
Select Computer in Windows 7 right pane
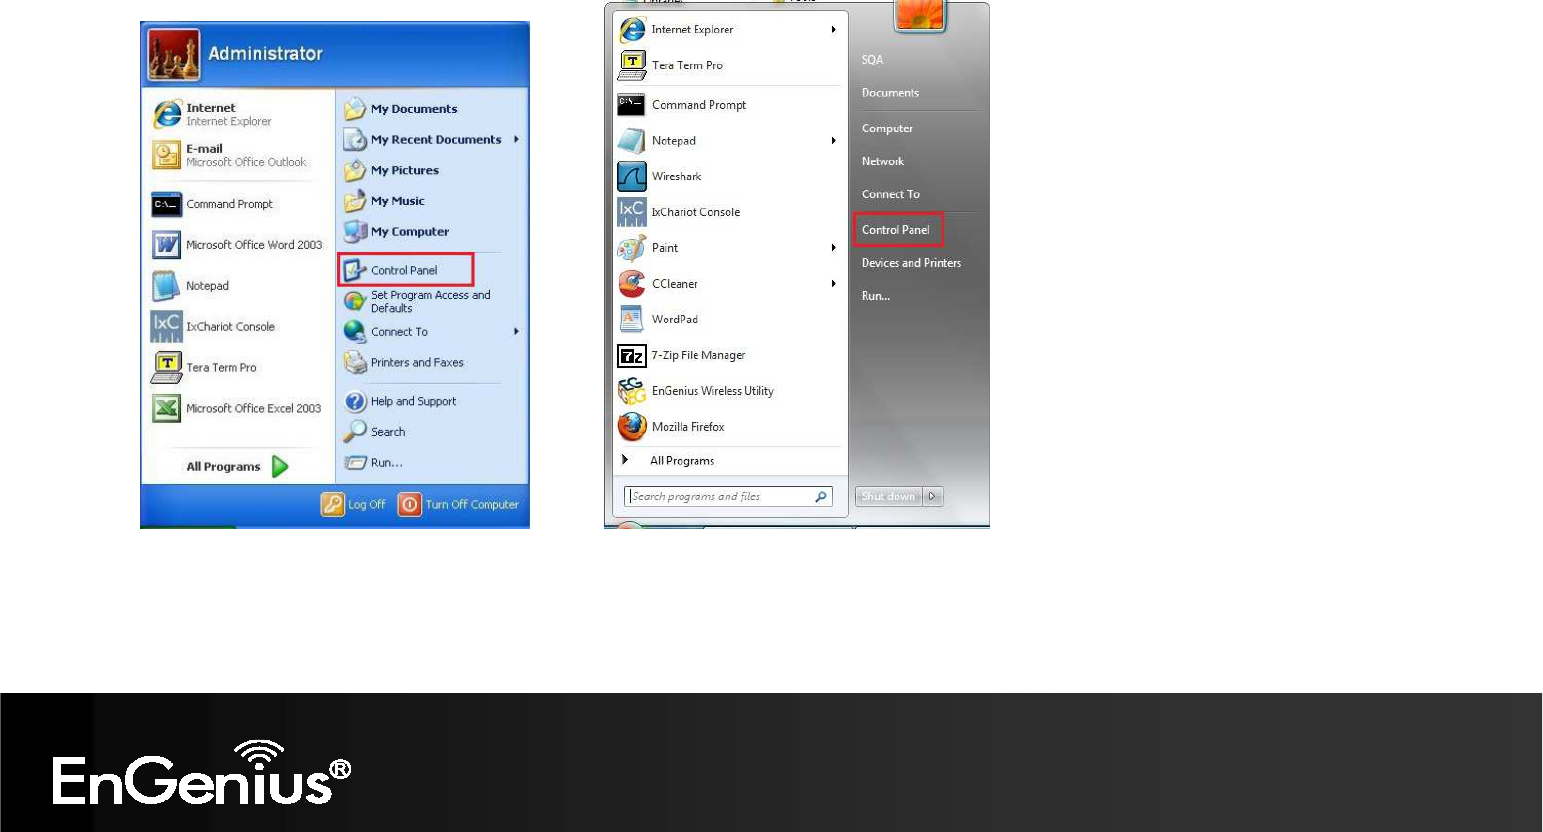point(887,128)
